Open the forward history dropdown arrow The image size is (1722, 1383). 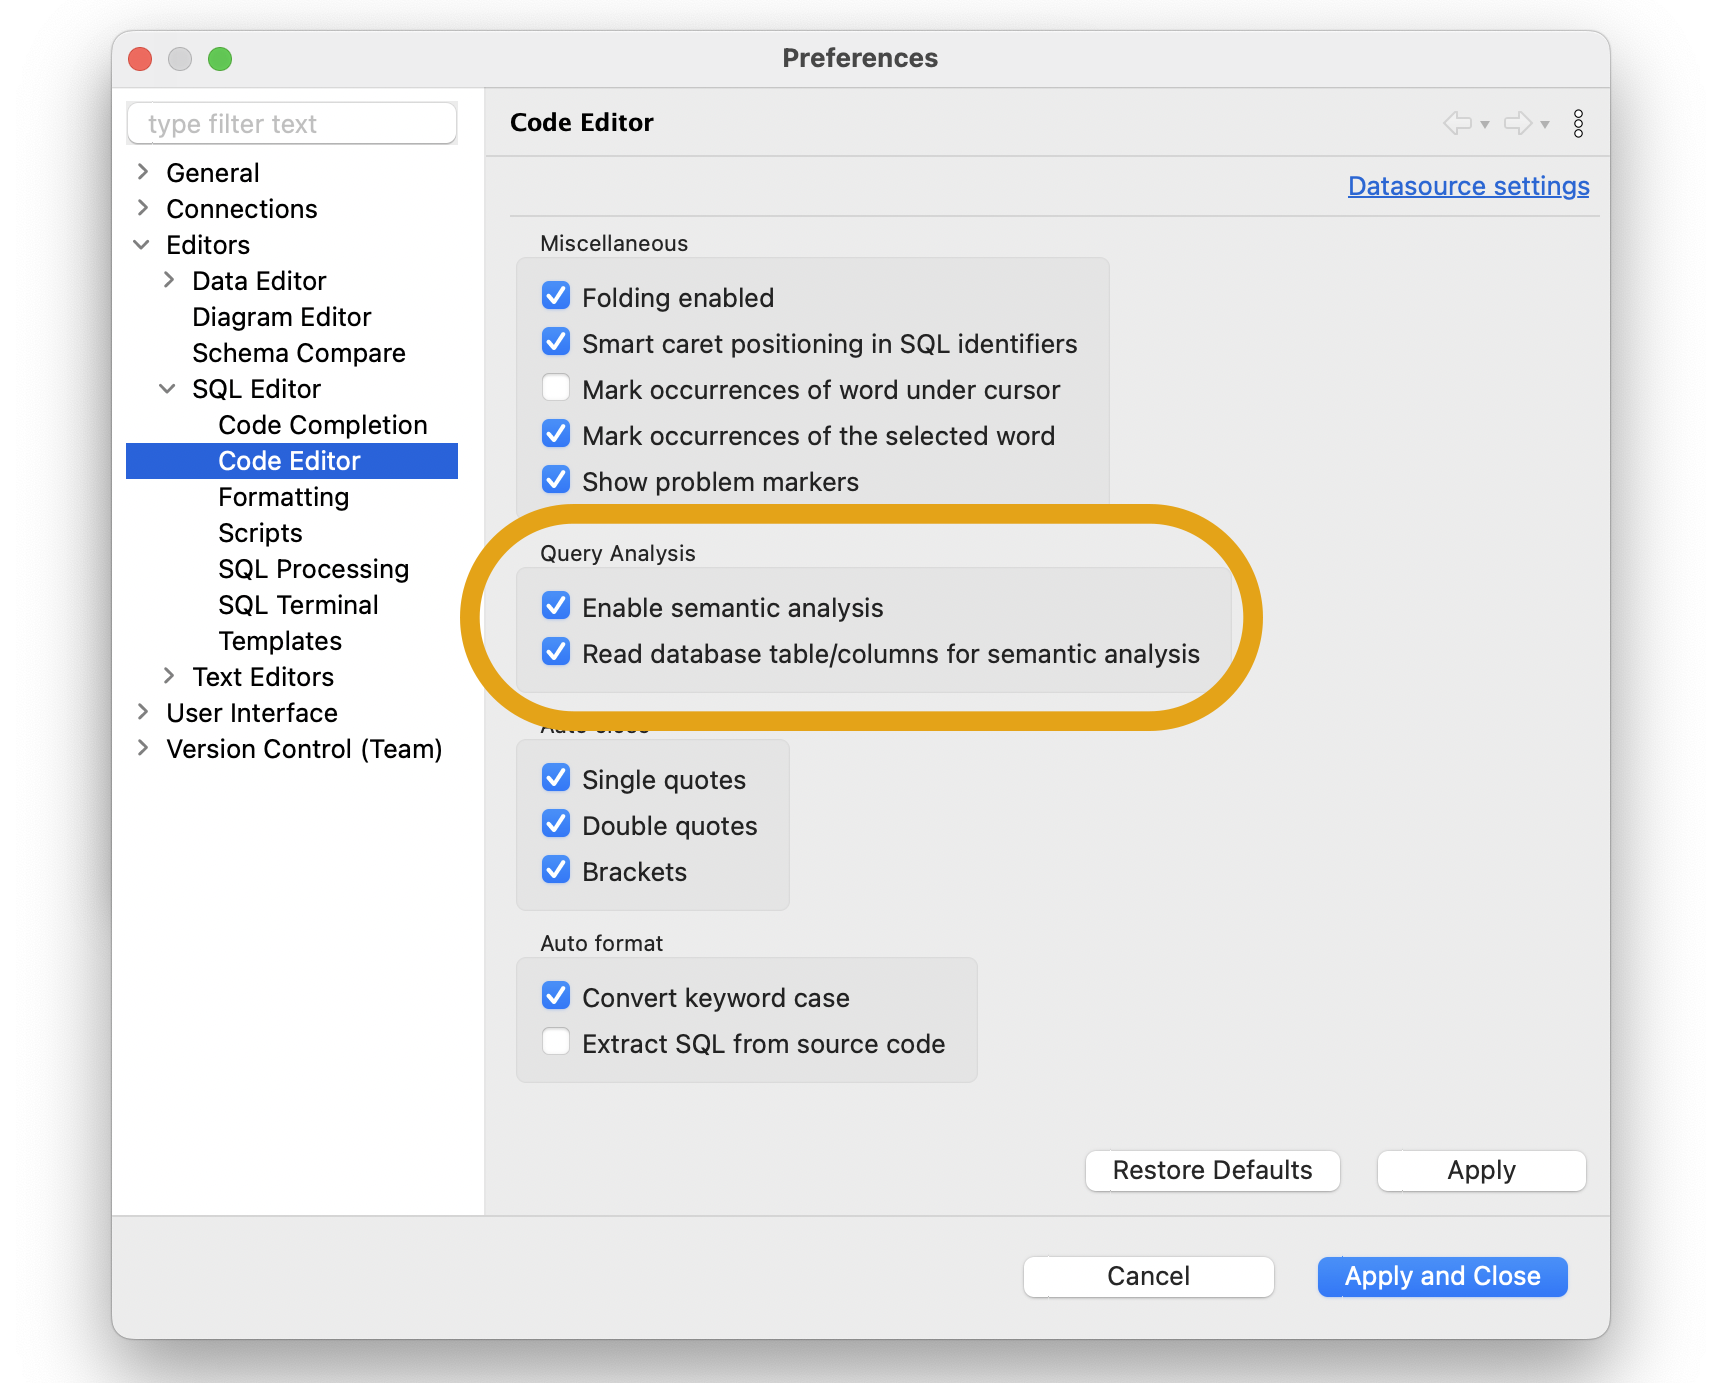[1545, 124]
